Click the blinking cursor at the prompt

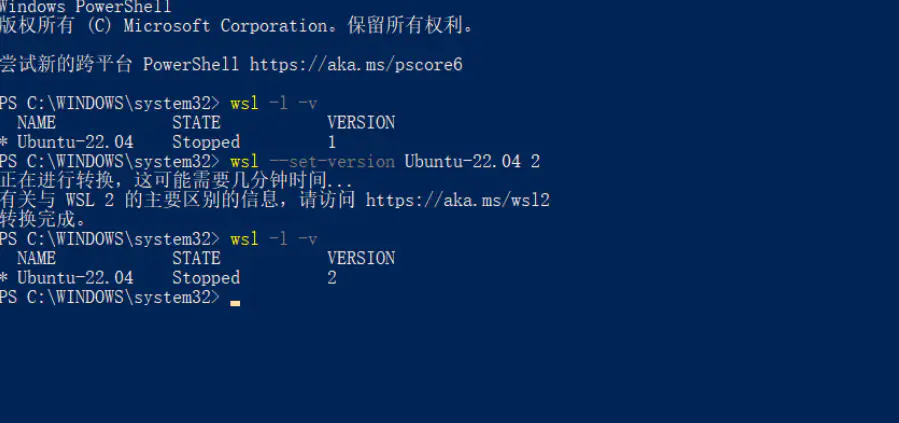coord(235,303)
